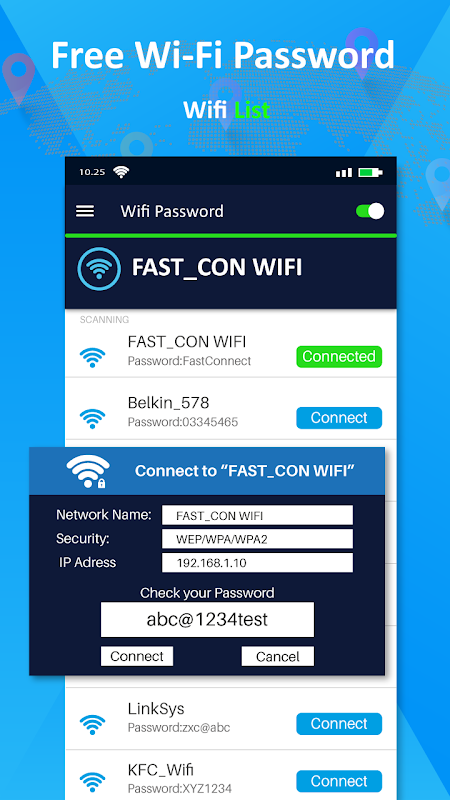Cancel the connect dialog

(x=278, y=656)
